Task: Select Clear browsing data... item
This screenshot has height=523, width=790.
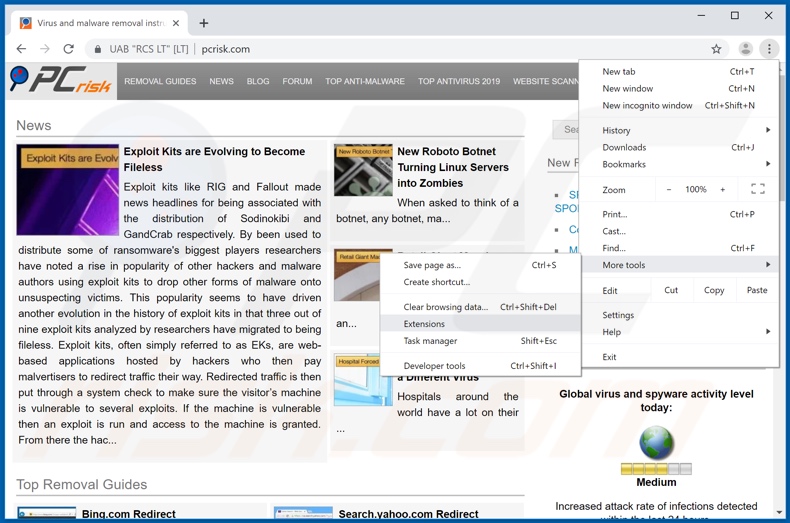Action: 480,307
